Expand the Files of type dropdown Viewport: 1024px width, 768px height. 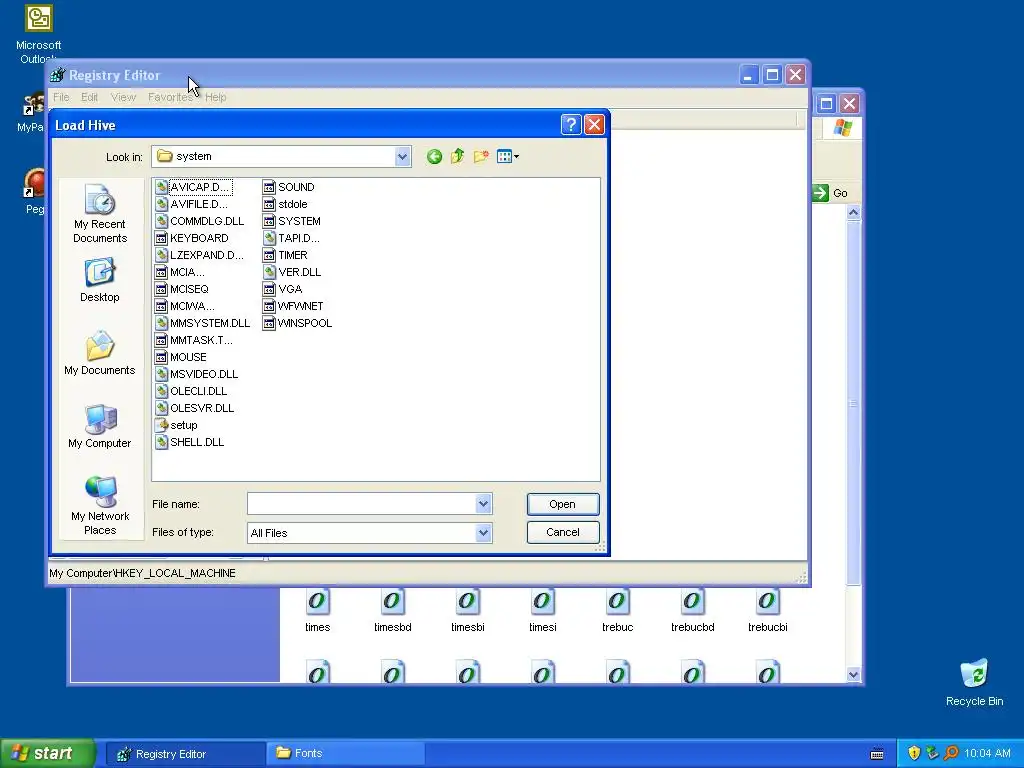pyautogui.click(x=483, y=533)
